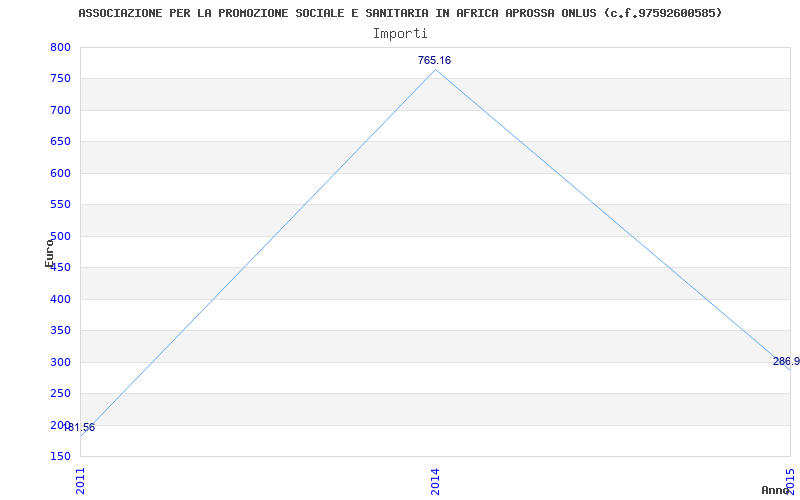Click the 2011 x-axis year label
Image resolution: width=800 pixels, height=500 pixels.
point(81,481)
